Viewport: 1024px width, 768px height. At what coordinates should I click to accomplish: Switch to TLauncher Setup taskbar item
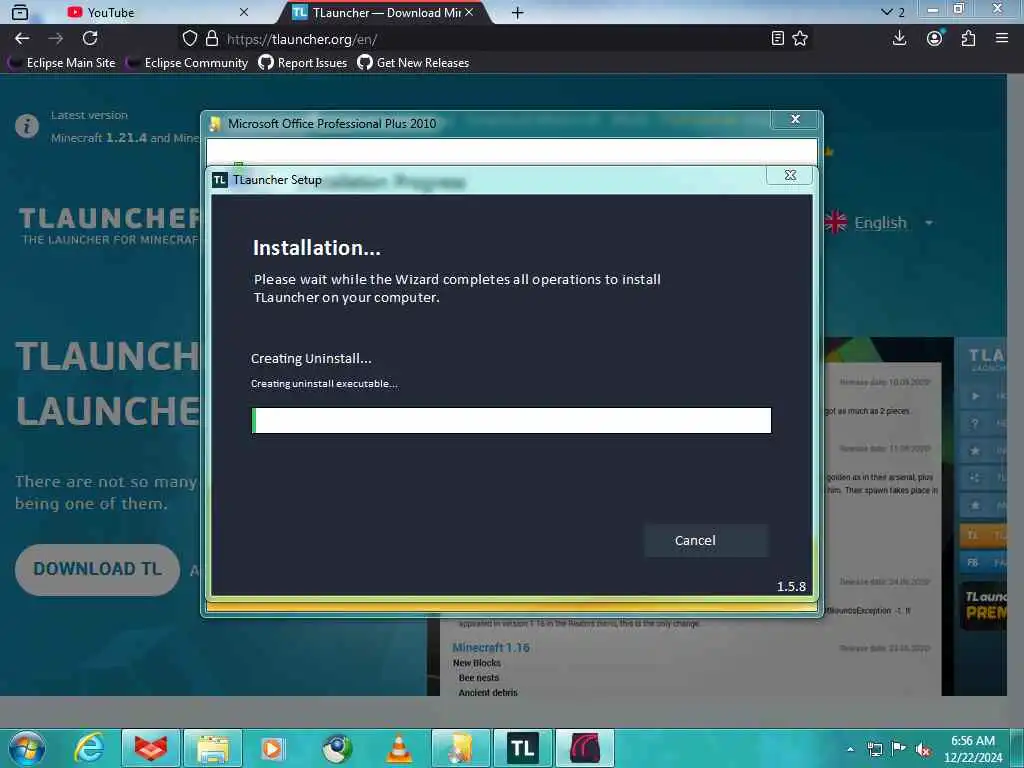(x=522, y=748)
